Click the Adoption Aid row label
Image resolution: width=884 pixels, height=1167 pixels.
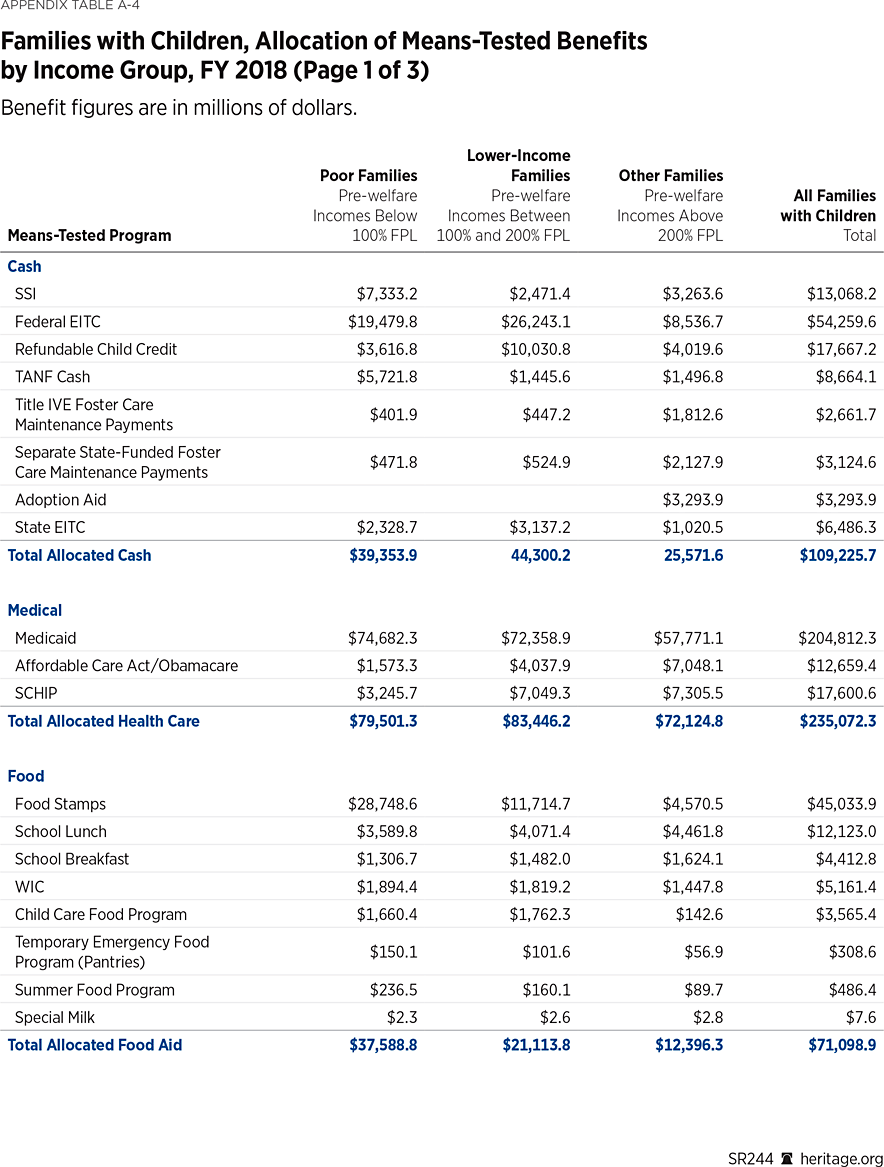[x=61, y=500]
